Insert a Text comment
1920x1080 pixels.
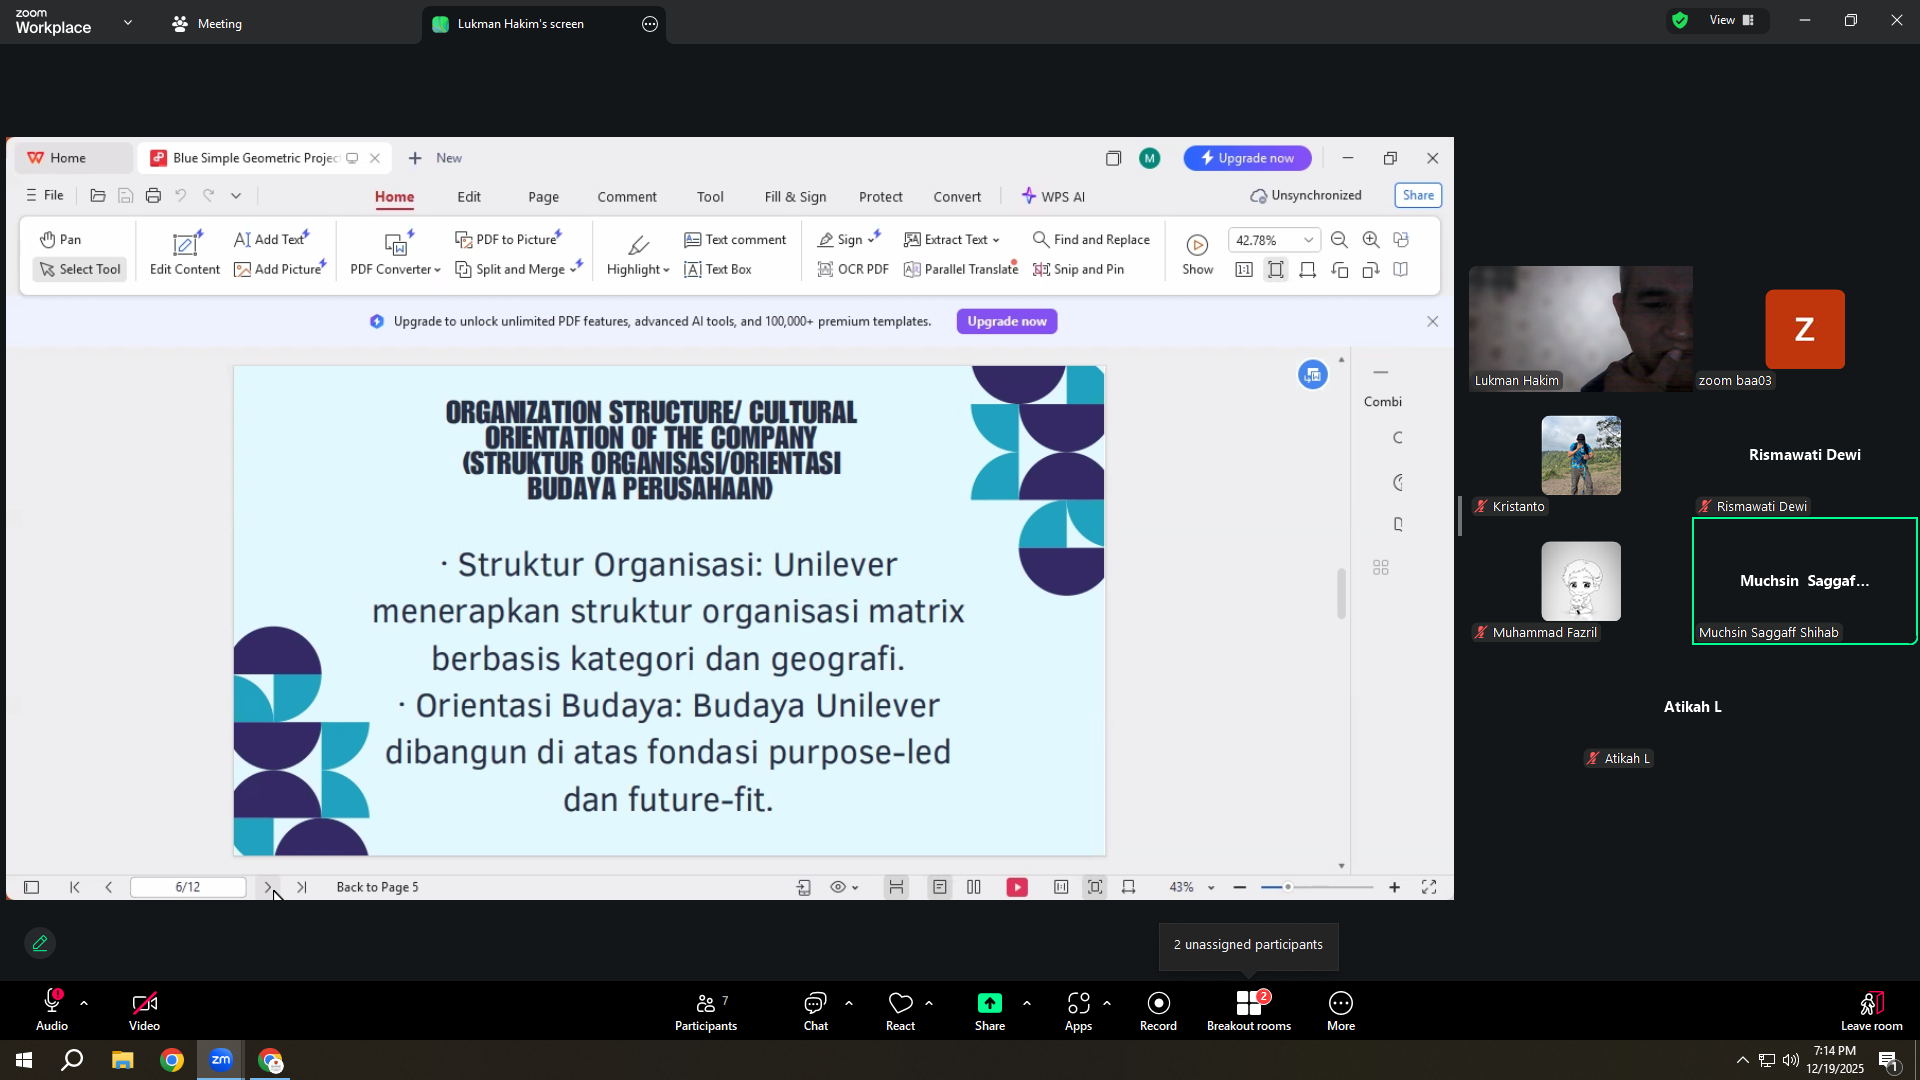click(735, 240)
